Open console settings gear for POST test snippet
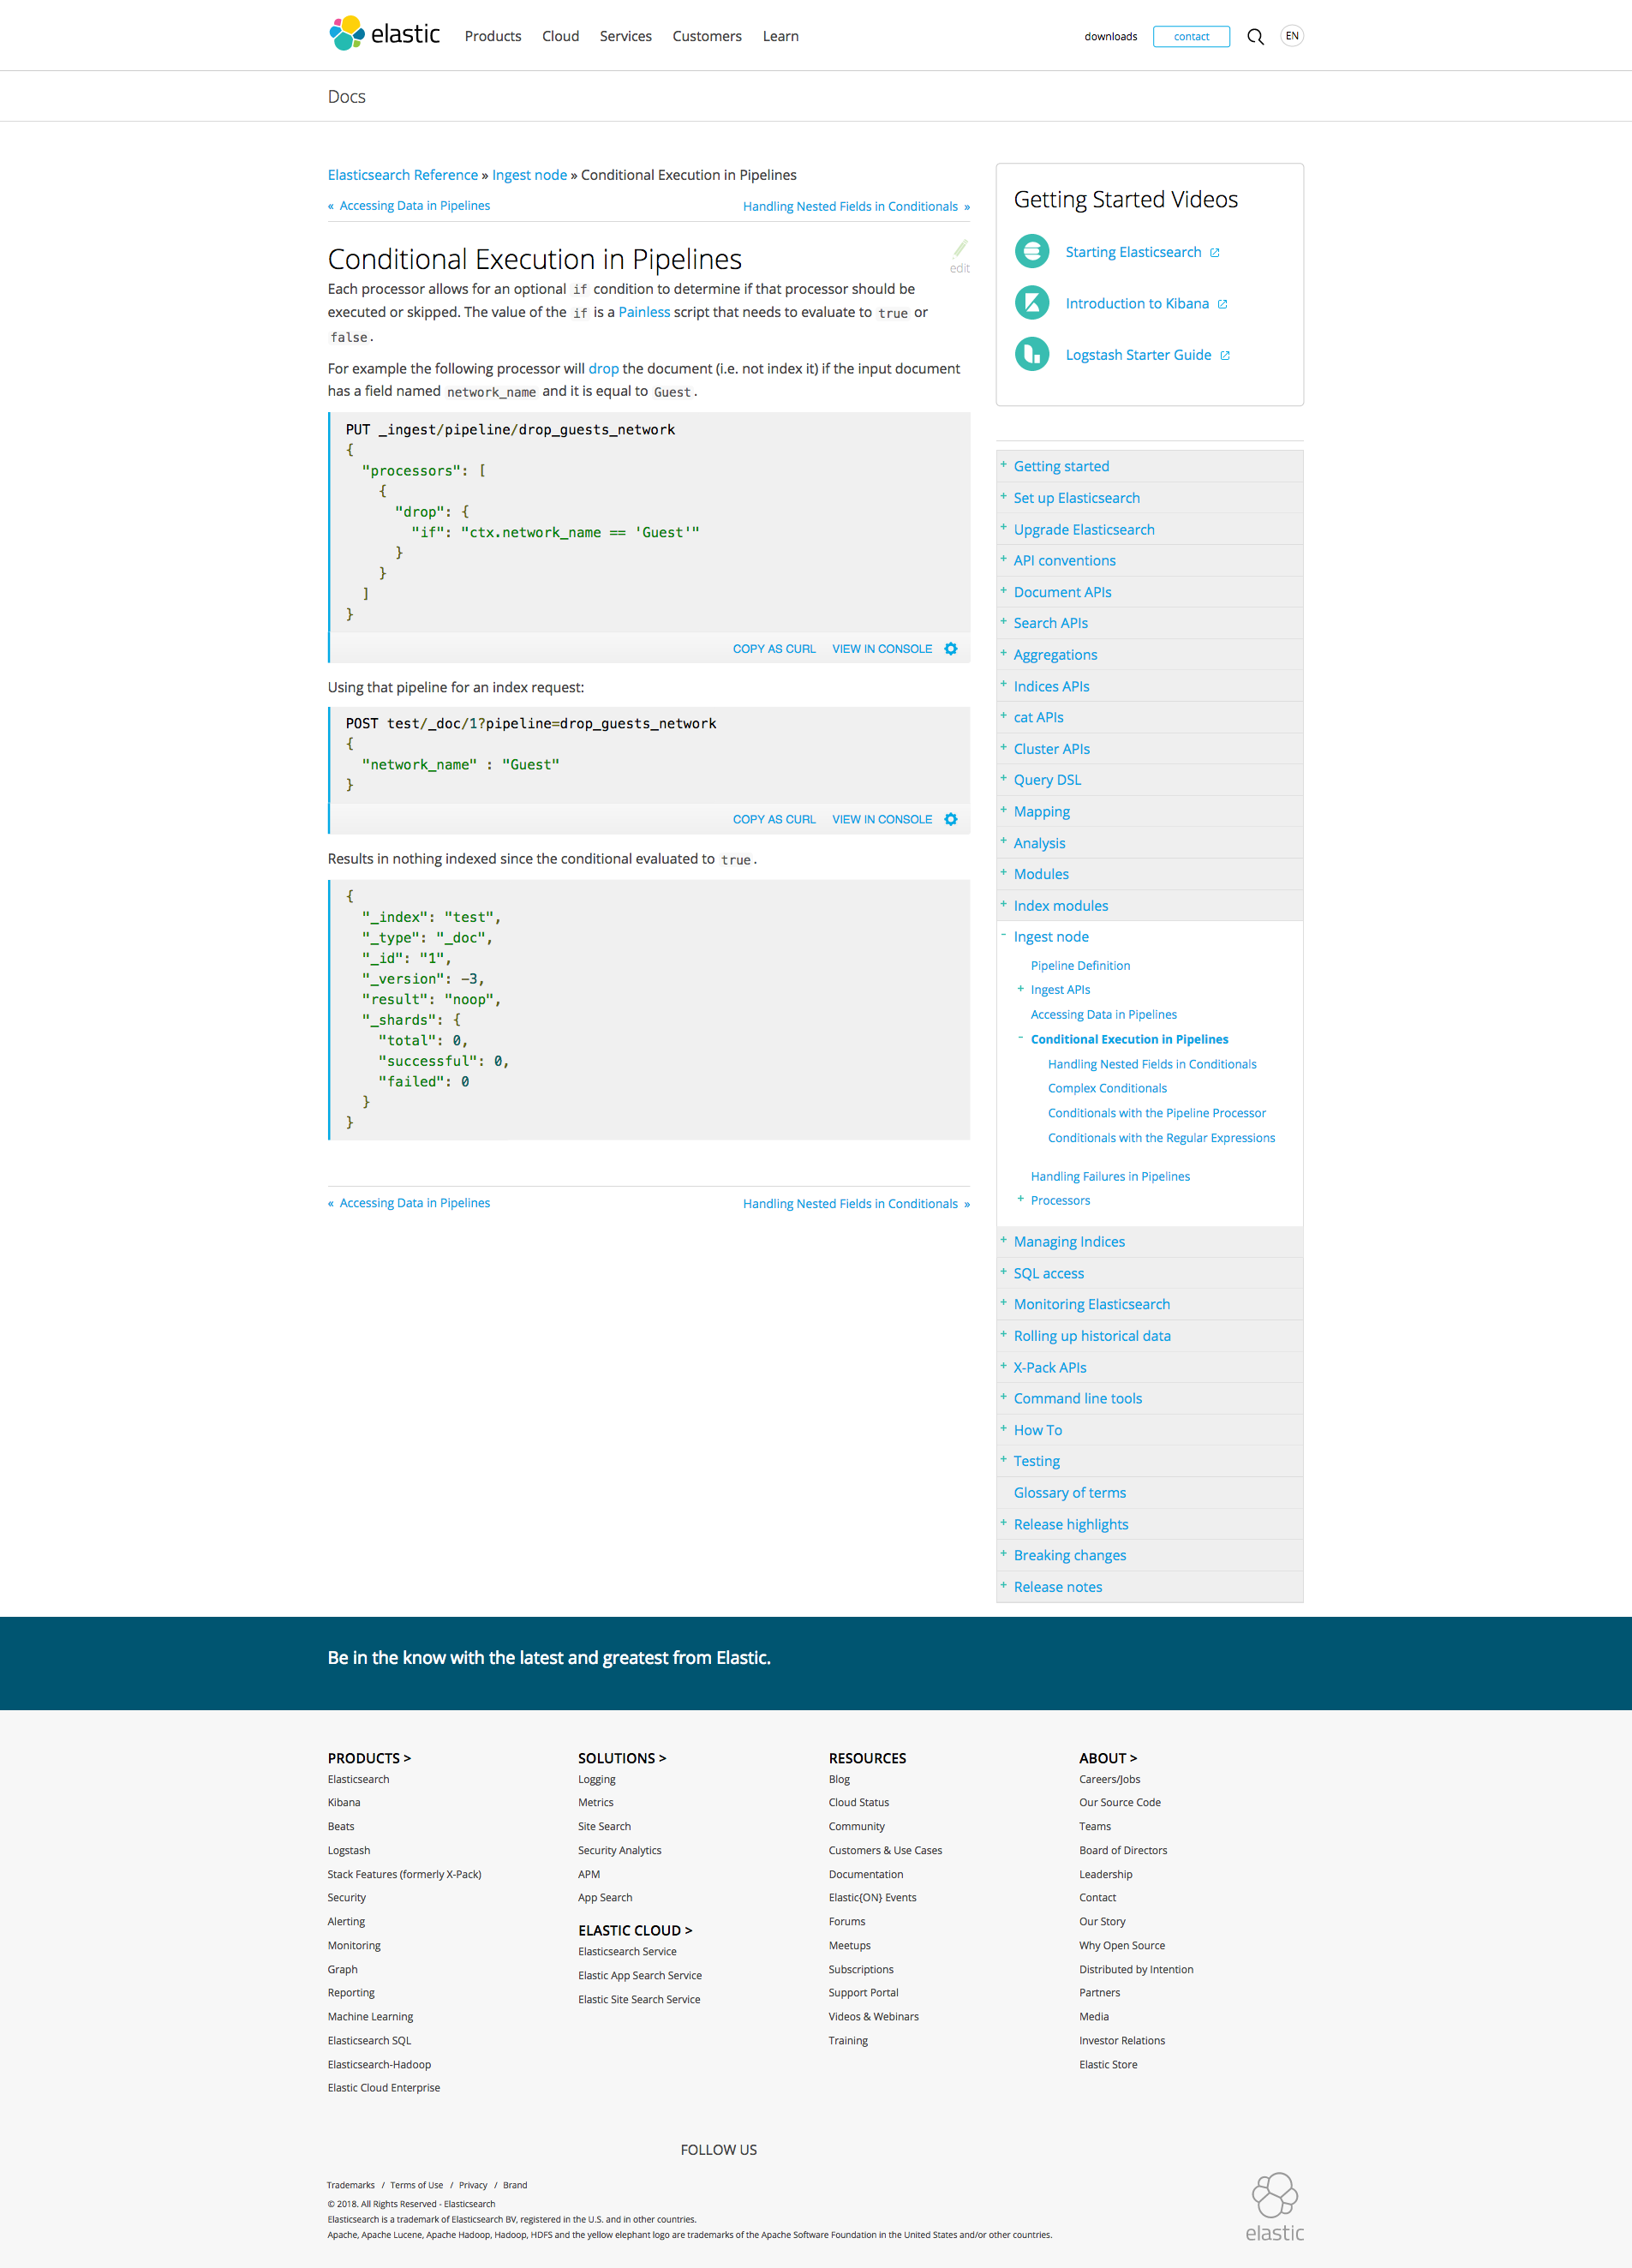 tap(951, 819)
